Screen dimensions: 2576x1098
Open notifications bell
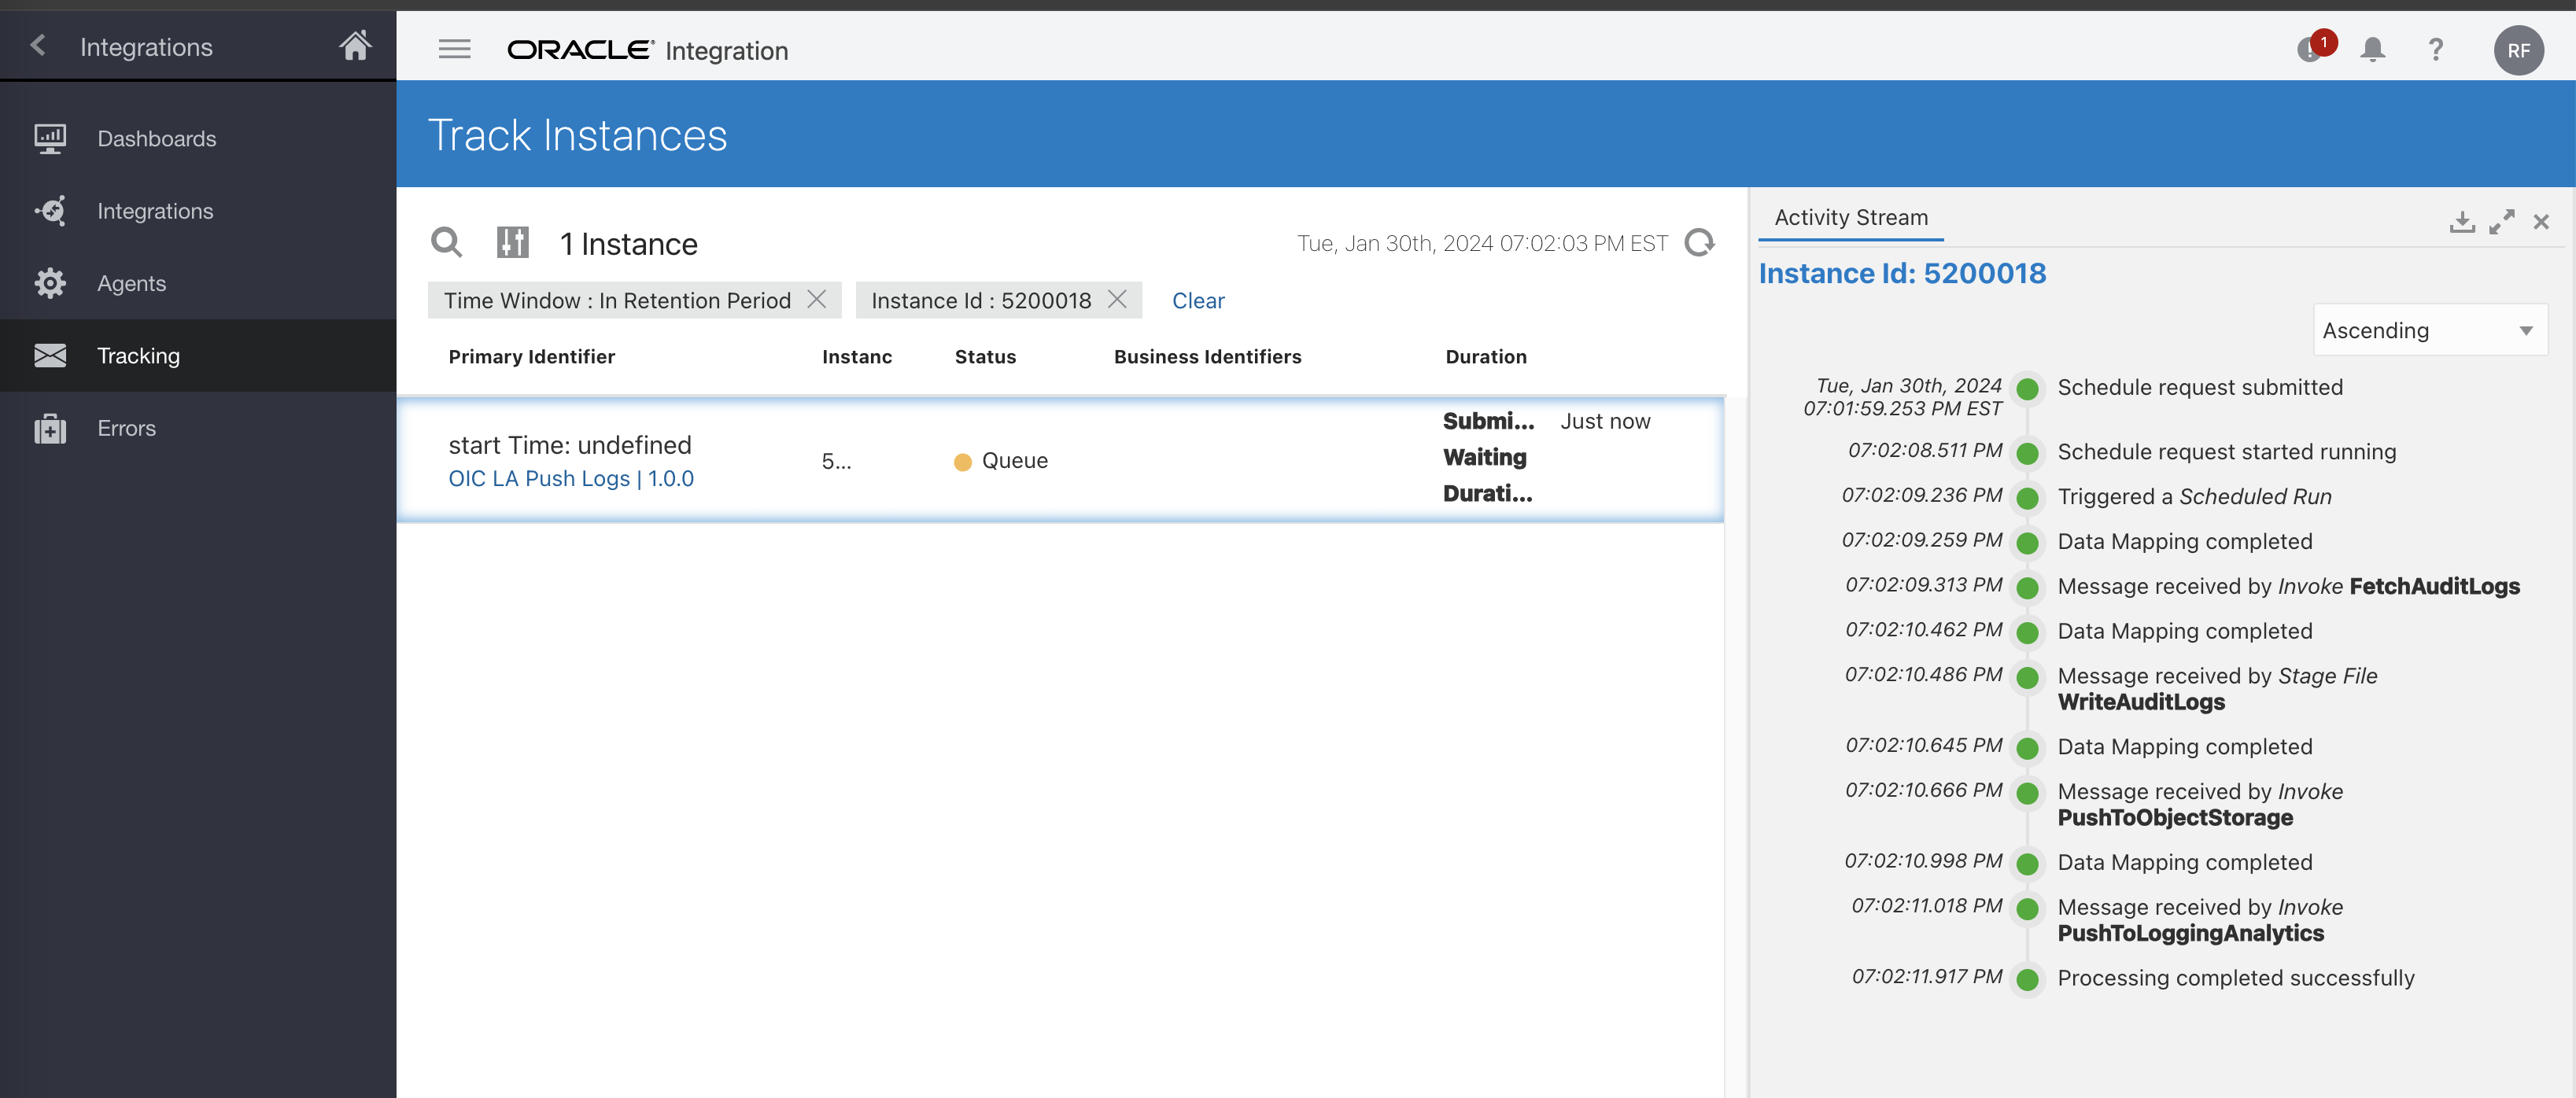(x=2372, y=49)
